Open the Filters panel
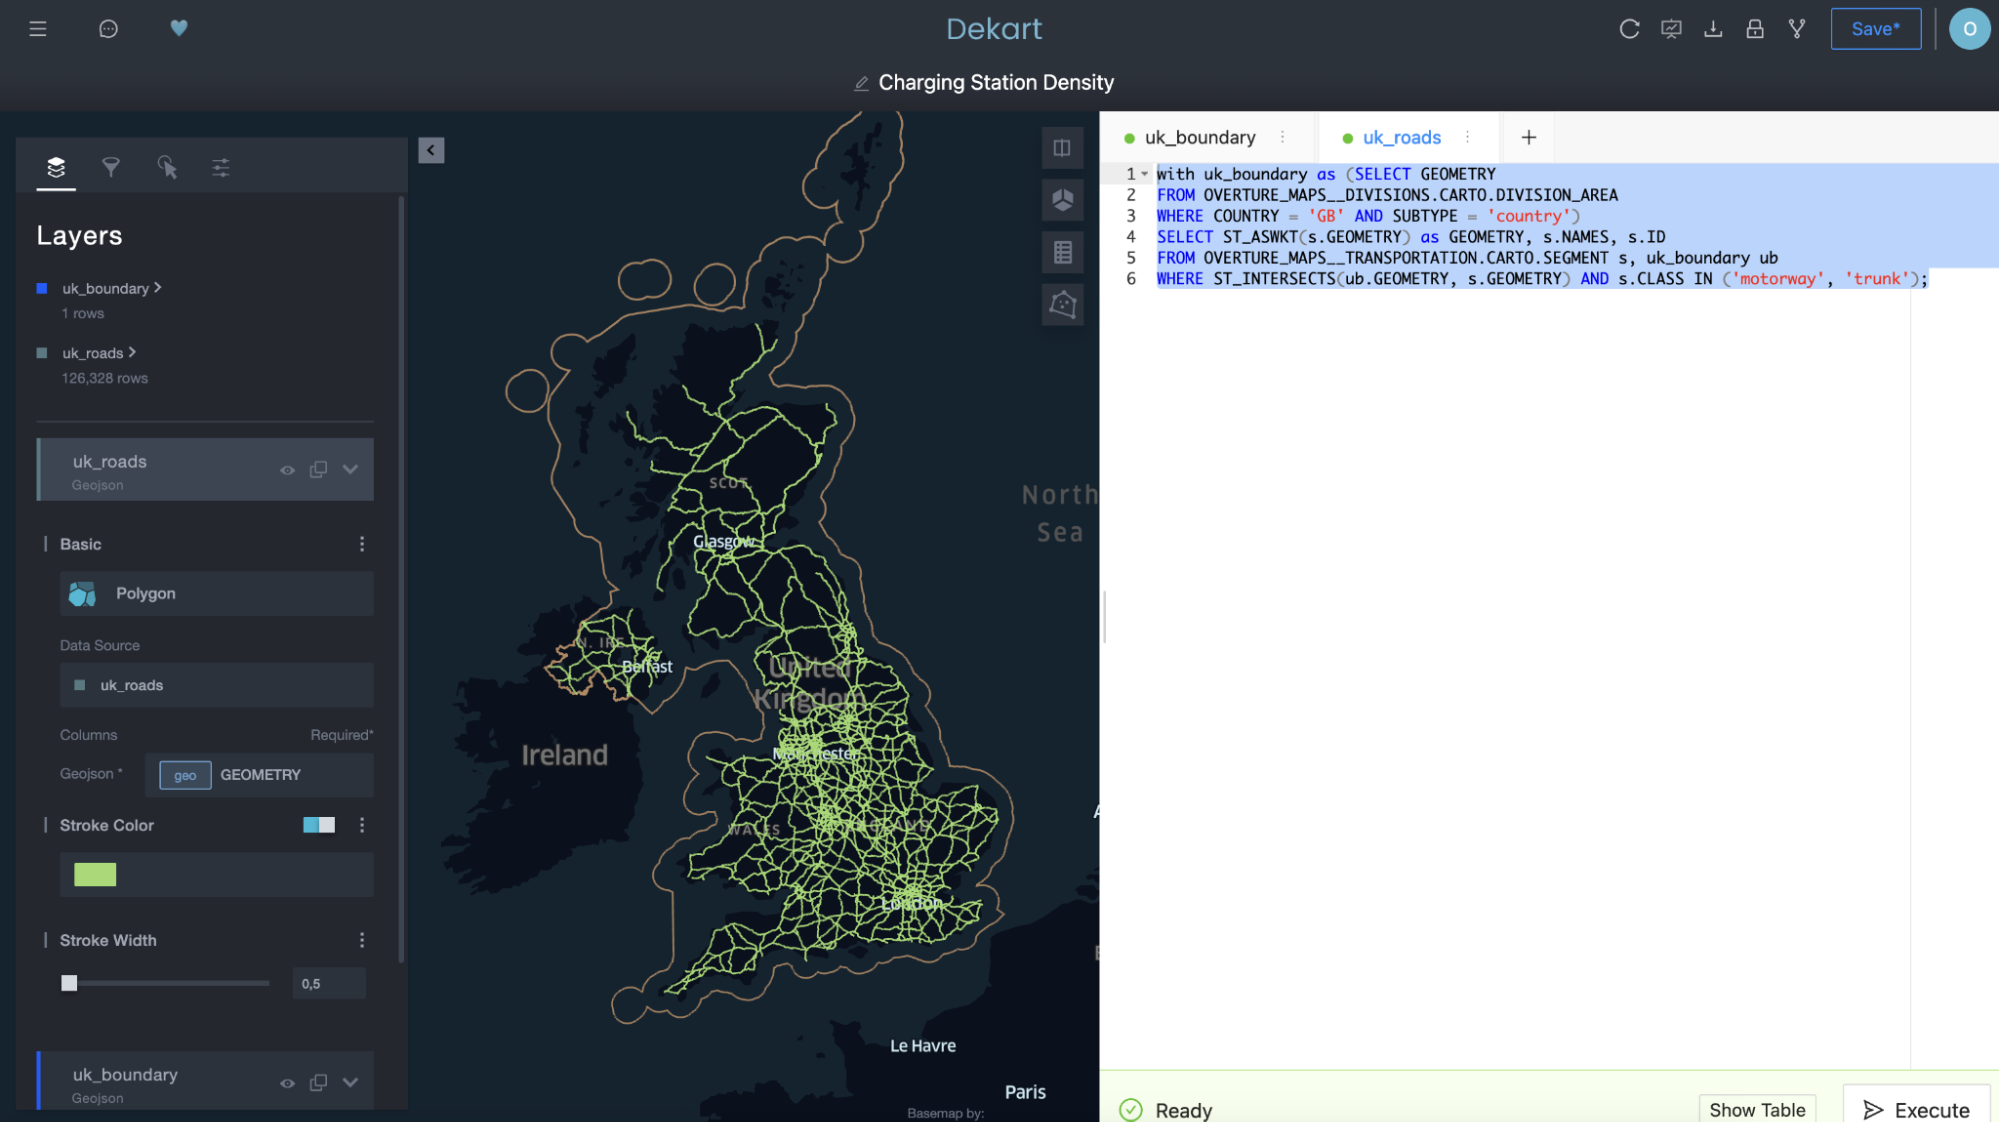Image resolution: width=1999 pixels, height=1122 pixels. coord(111,168)
